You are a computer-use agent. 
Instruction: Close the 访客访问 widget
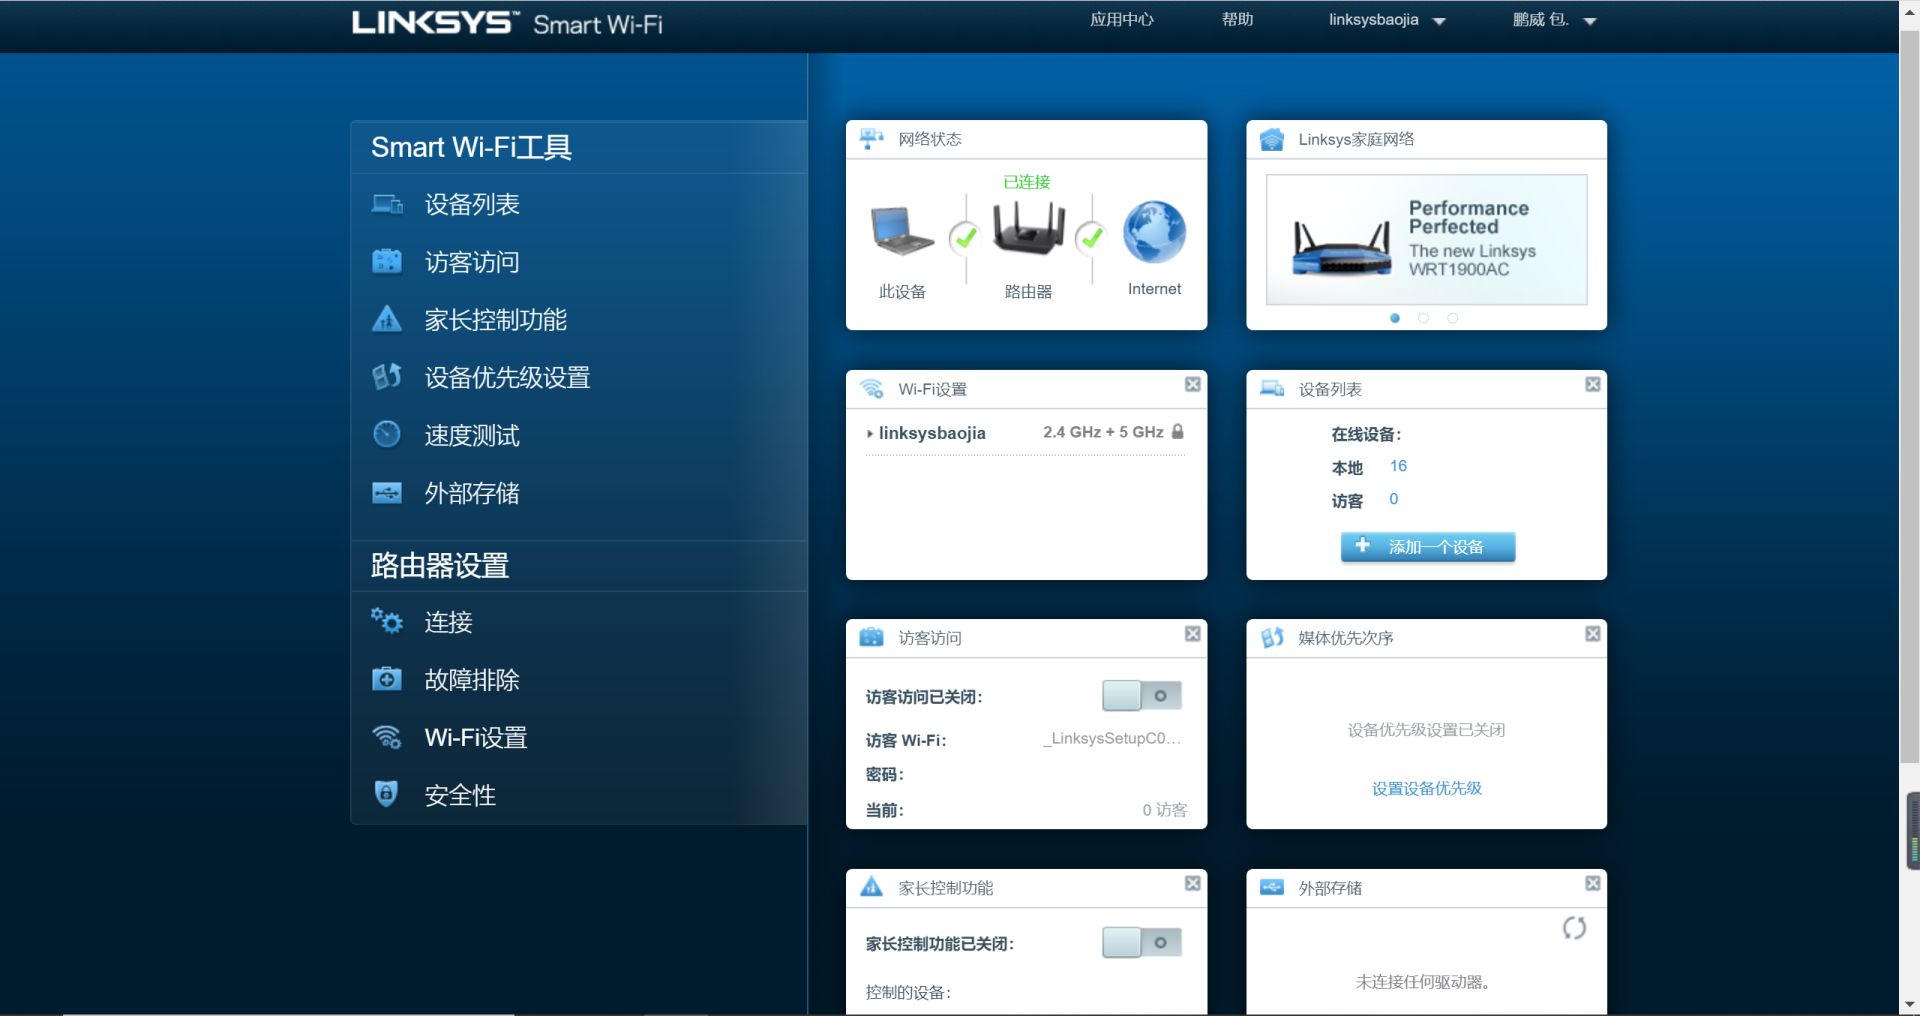tap(1192, 633)
